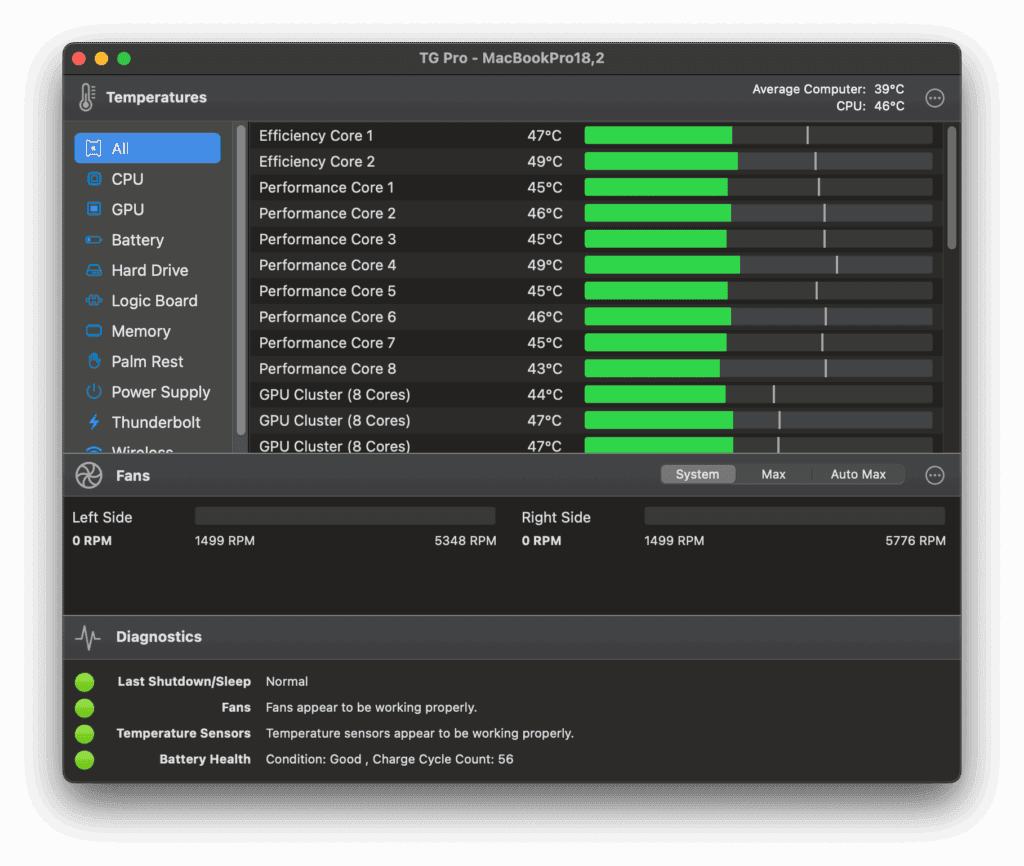Viewport: 1024px width, 866px height.
Task: Click Temperature sensors working properly message
Action: point(419,733)
